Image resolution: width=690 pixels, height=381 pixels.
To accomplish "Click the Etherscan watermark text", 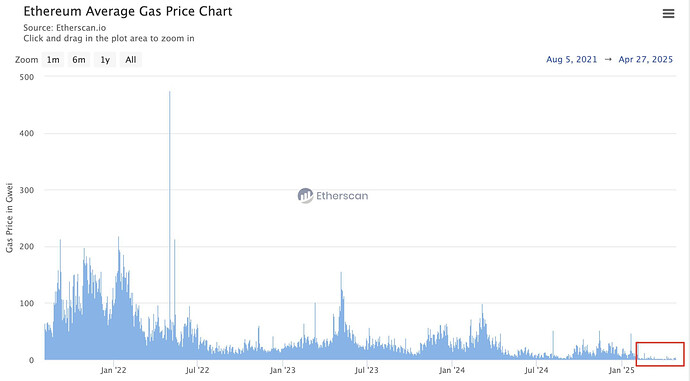I will pyautogui.click(x=342, y=196).
